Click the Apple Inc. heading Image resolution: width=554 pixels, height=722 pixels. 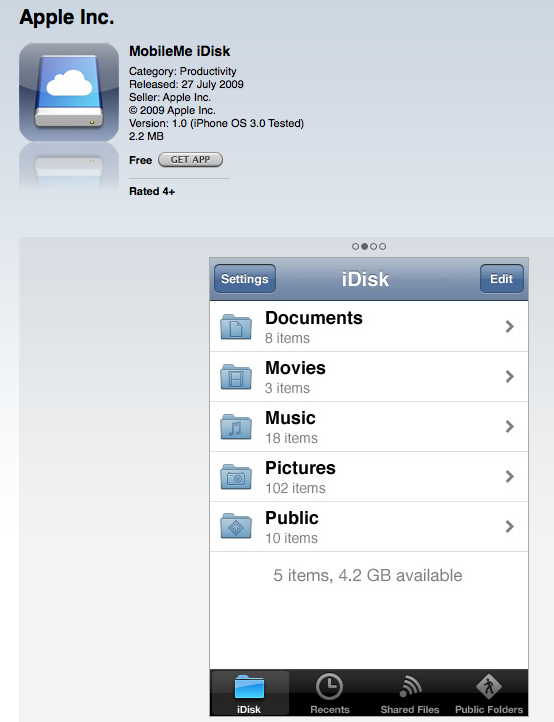click(x=67, y=17)
